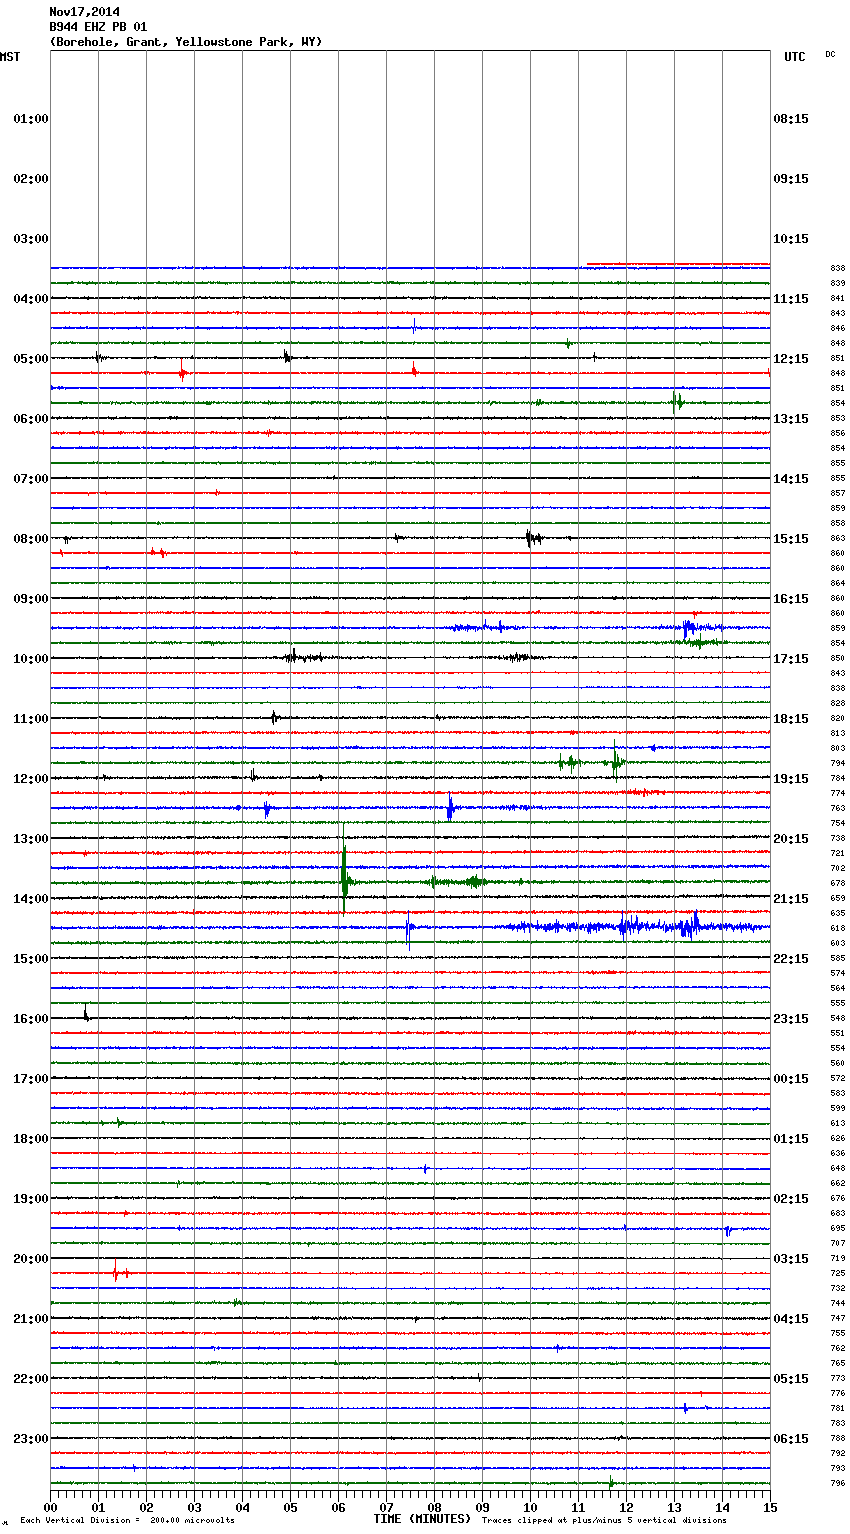This screenshot has height=1534, width=850.
Task: Click the UTC column header
Action: click(x=794, y=57)
